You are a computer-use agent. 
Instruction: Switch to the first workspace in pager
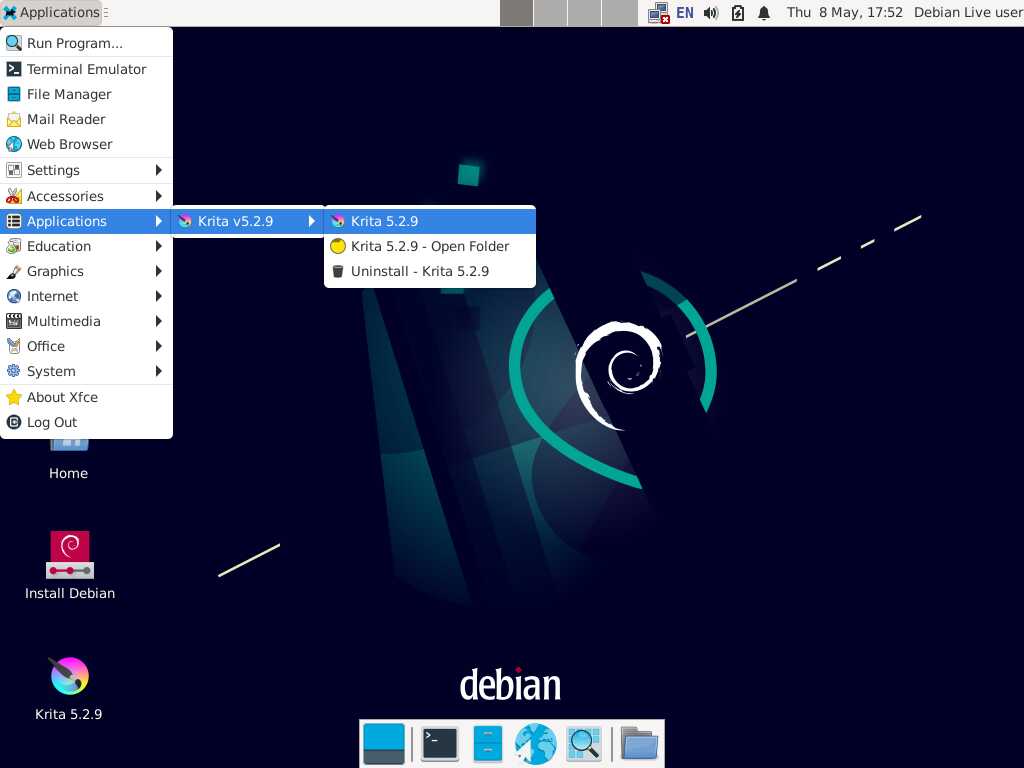click(517, 13)
